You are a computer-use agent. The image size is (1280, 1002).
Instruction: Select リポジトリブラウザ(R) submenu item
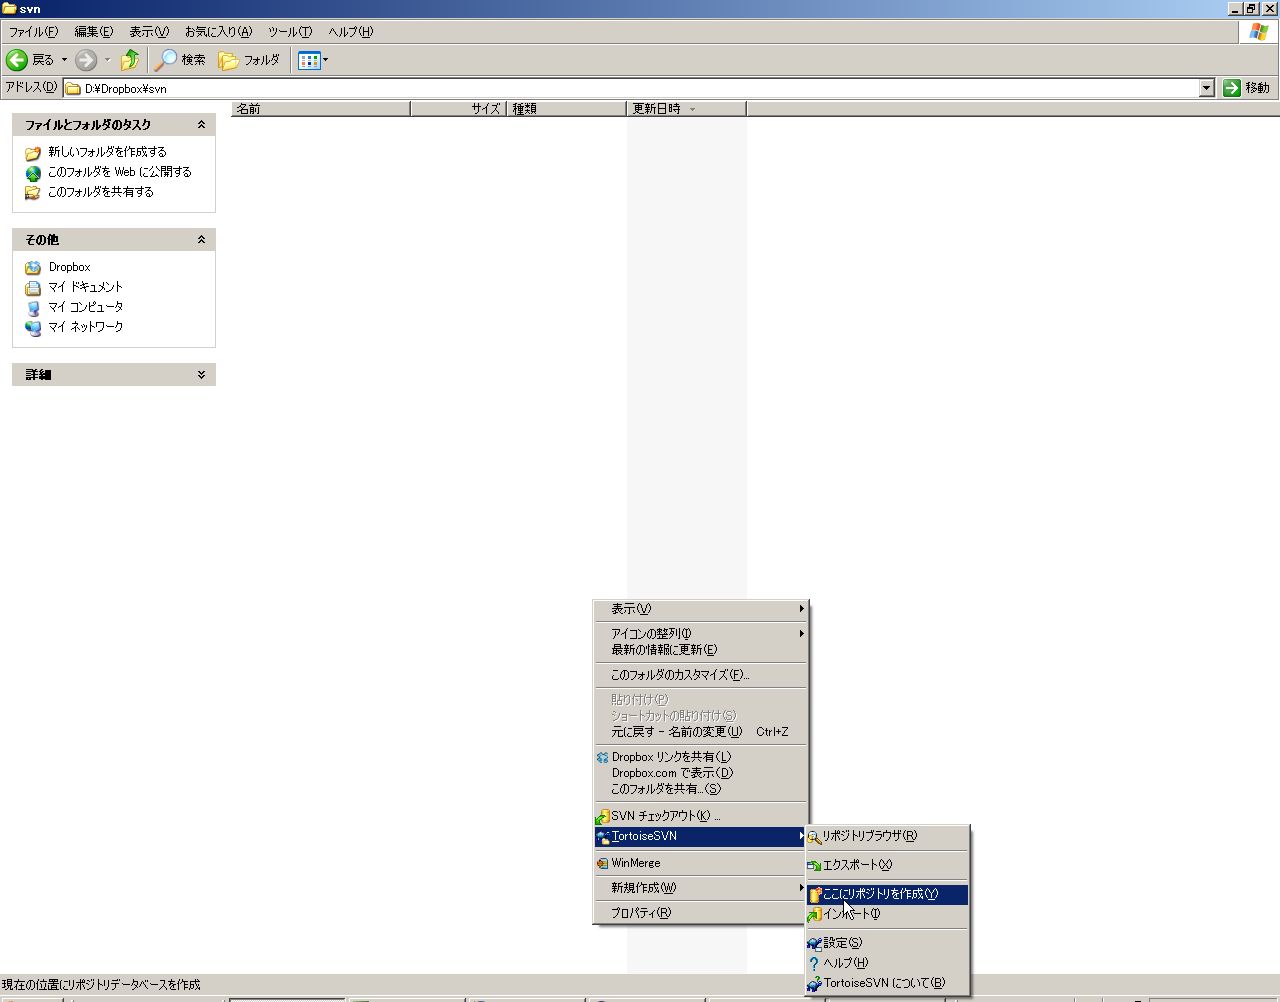click(887, 837)
